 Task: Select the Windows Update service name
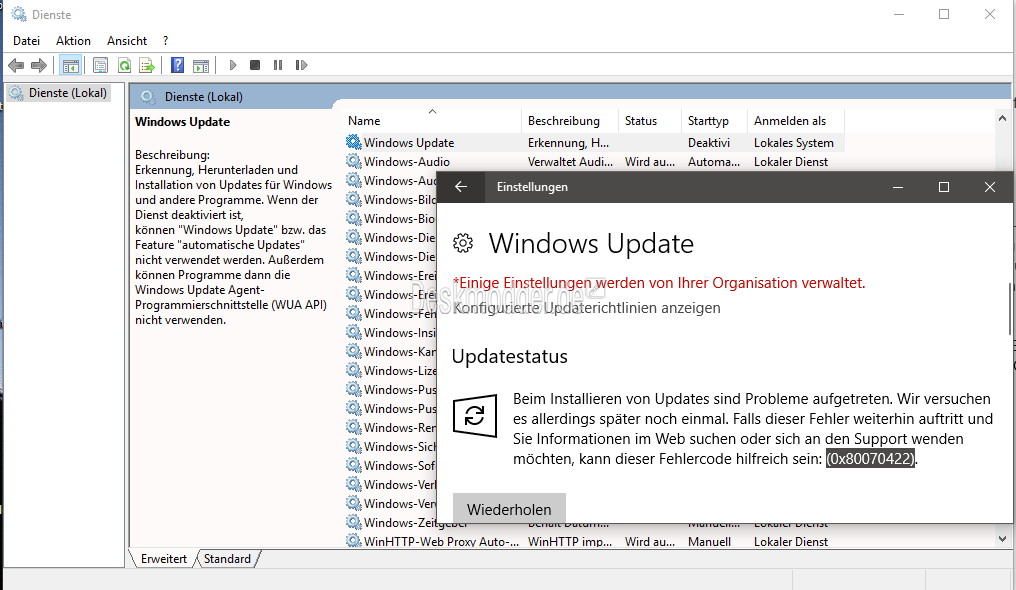[x=409, y=142]
